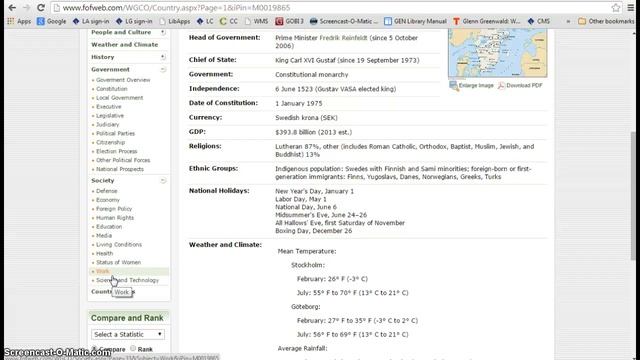Expand the People and Culture section
The image size is (640, 360).
163,32
